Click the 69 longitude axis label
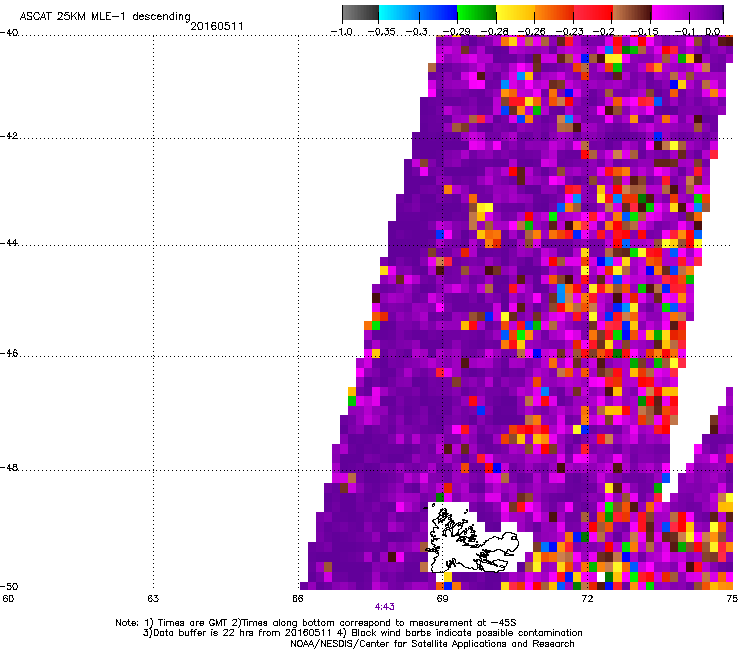This screenshot has width=740, height=650. [442, 599]
